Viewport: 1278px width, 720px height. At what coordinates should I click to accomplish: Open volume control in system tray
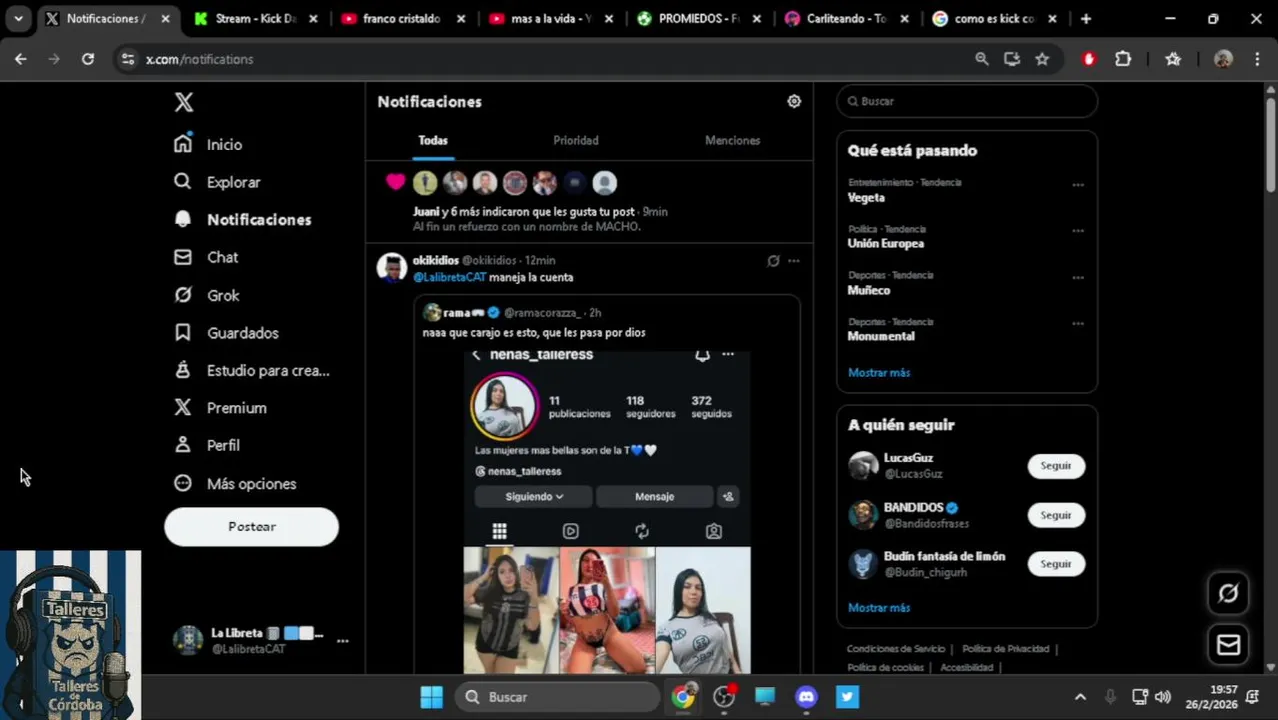click(x=1162, y=697)
